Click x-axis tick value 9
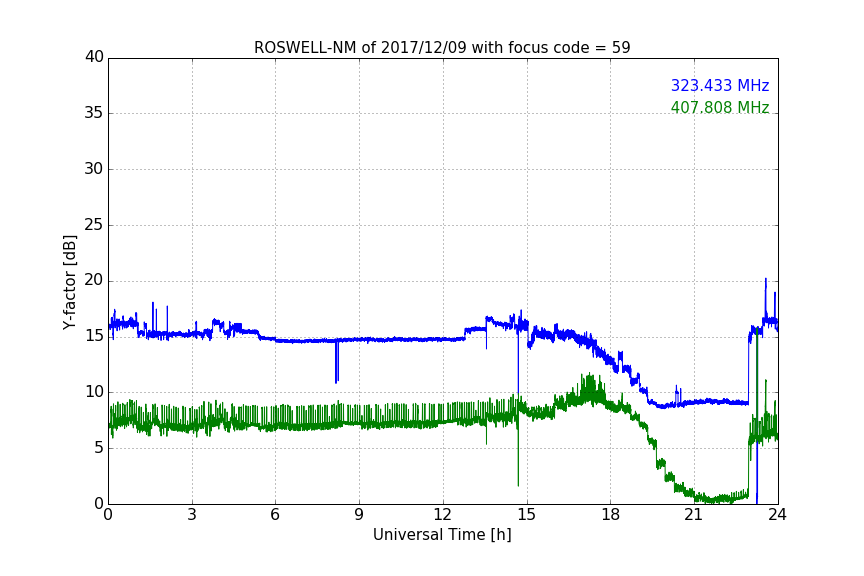The height and width of the screenshot is (576, 864). click(359, 515)
